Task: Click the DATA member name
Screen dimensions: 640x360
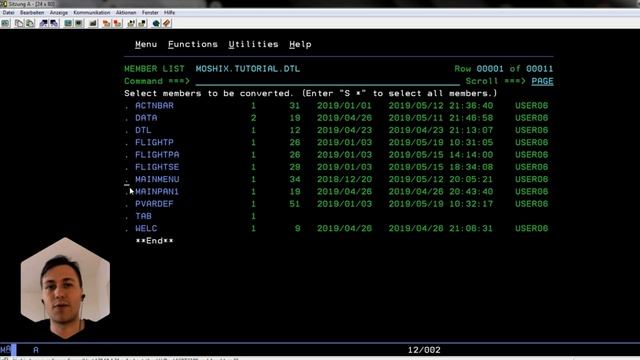Action: pos(146,118)
